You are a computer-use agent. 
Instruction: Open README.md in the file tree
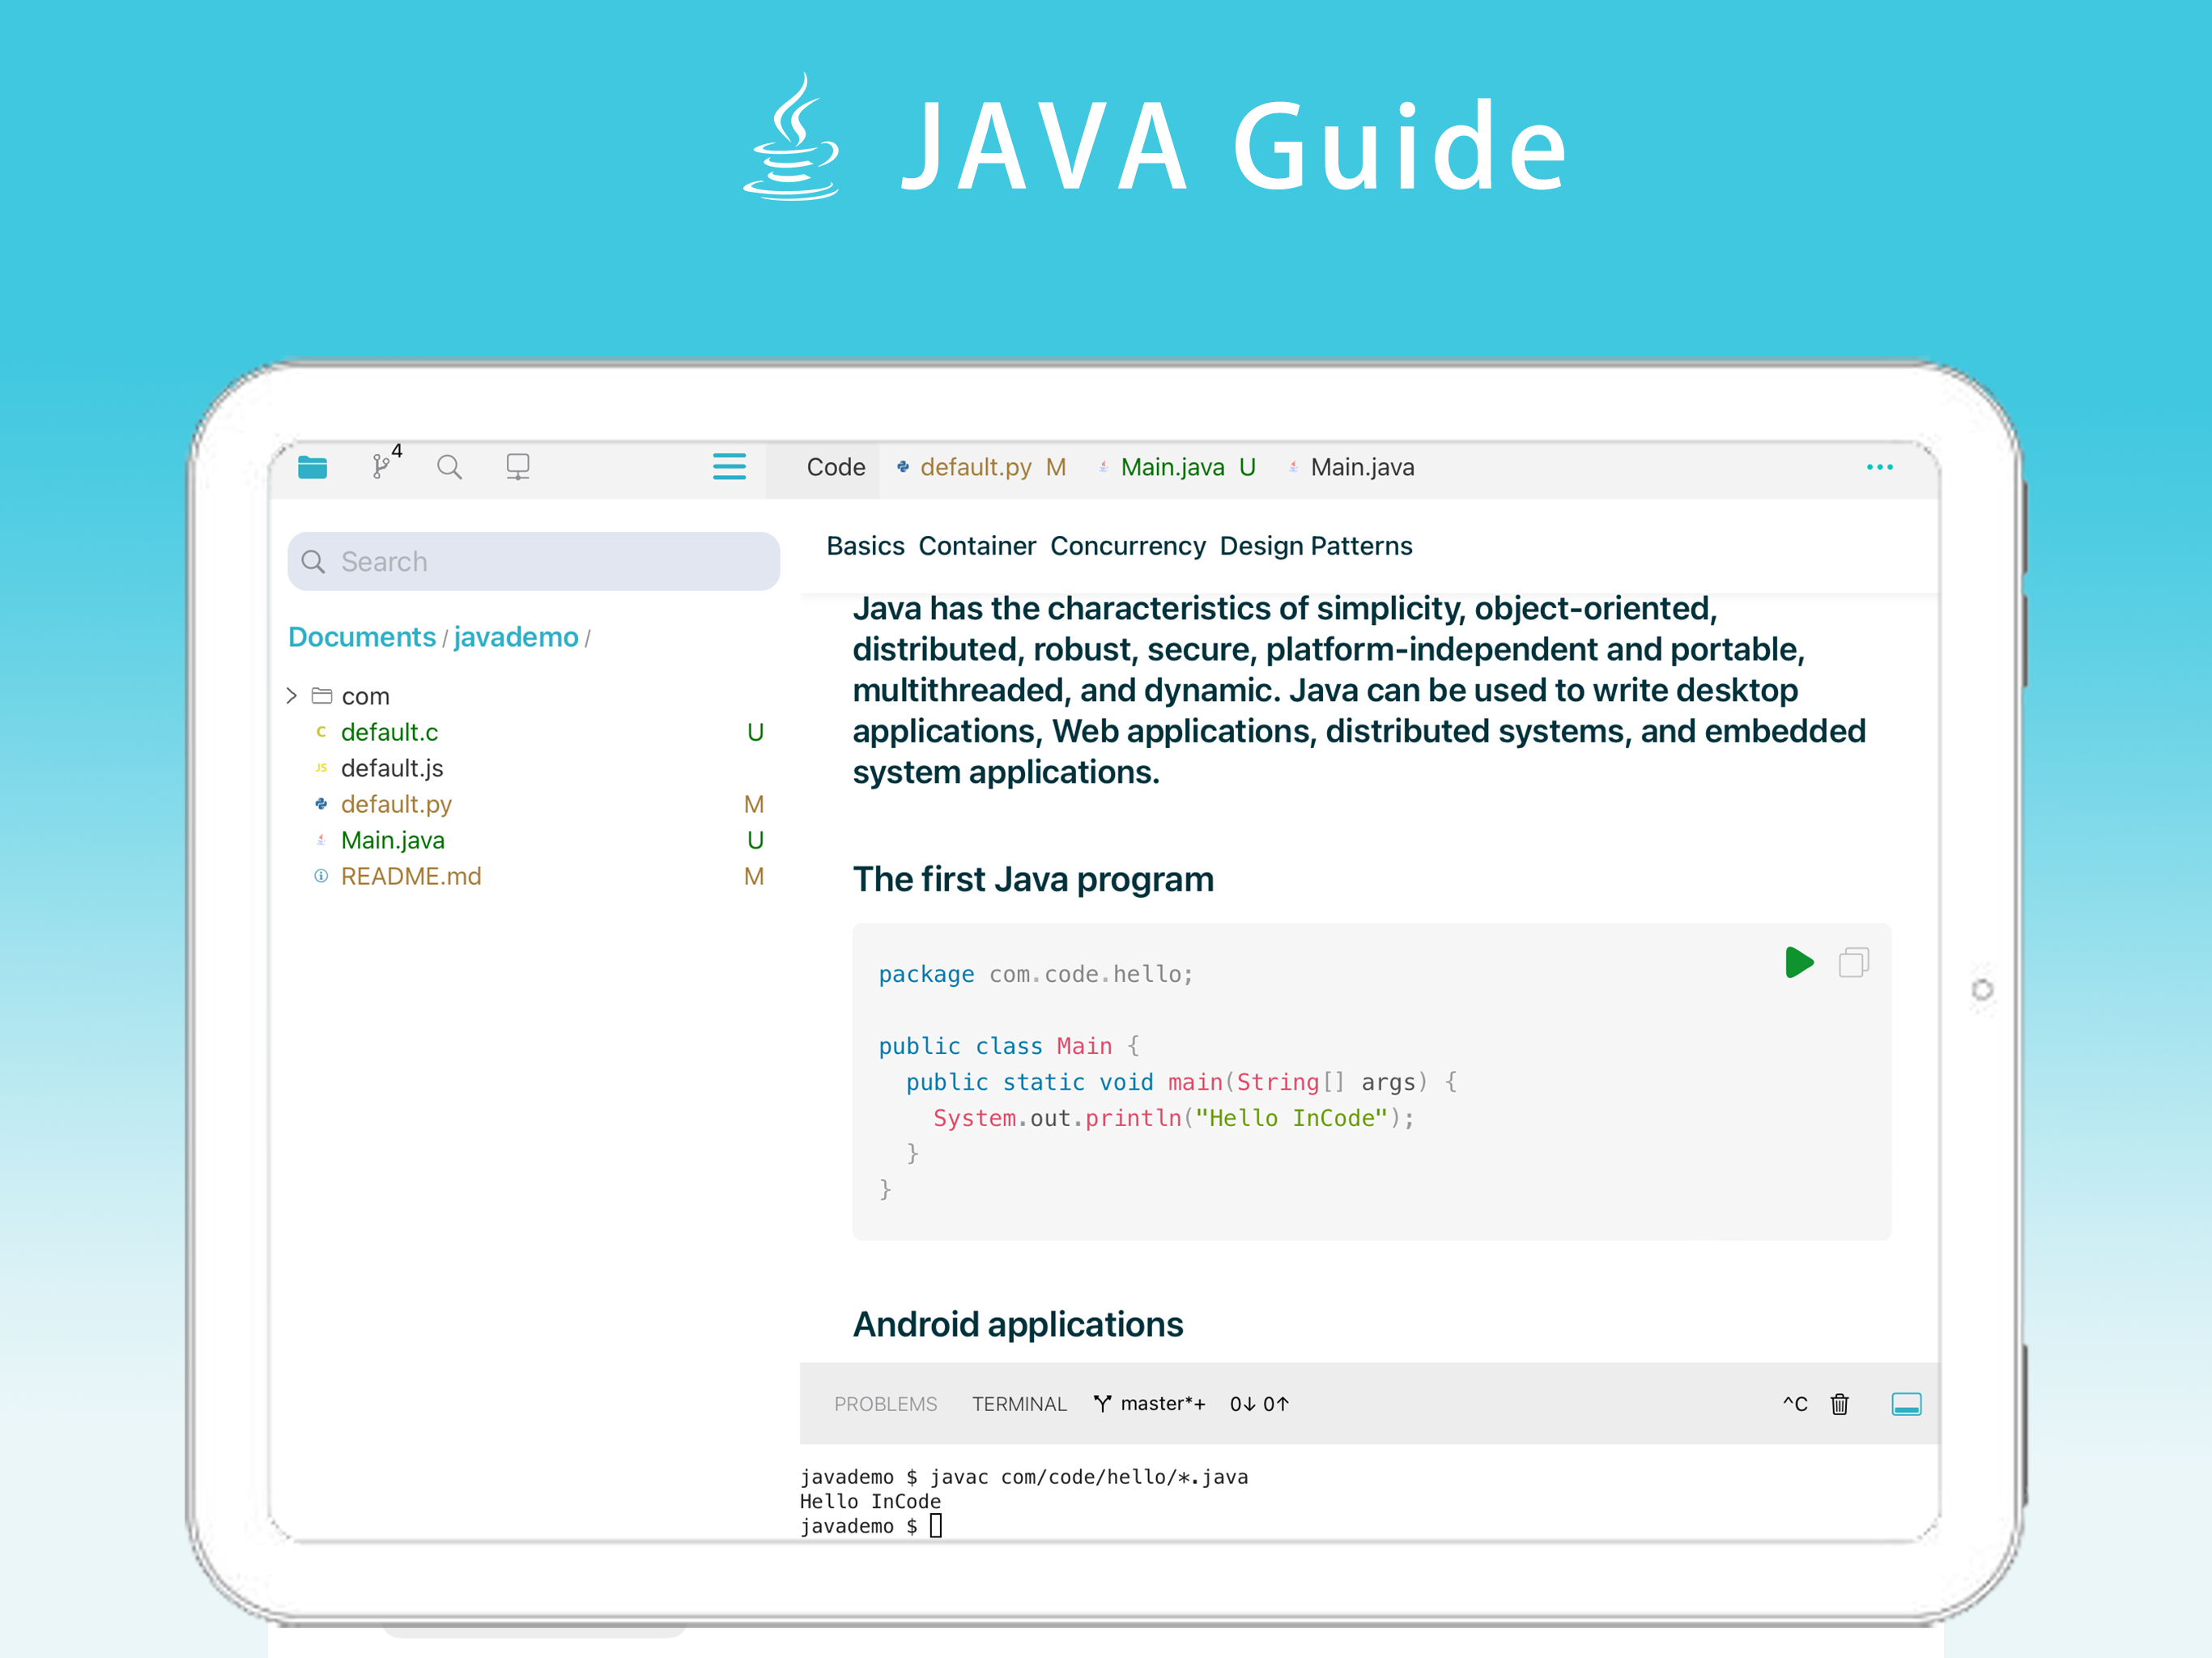pos(411,876)
